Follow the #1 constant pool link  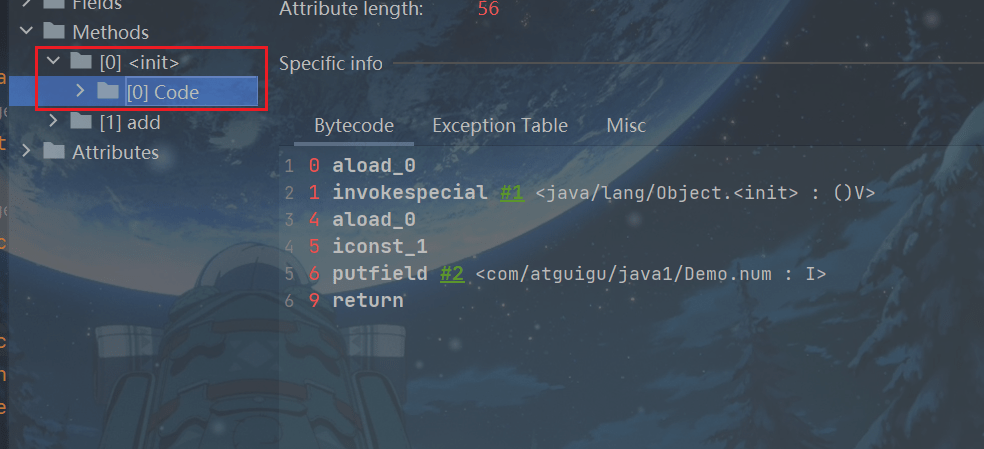click(511, 192)
